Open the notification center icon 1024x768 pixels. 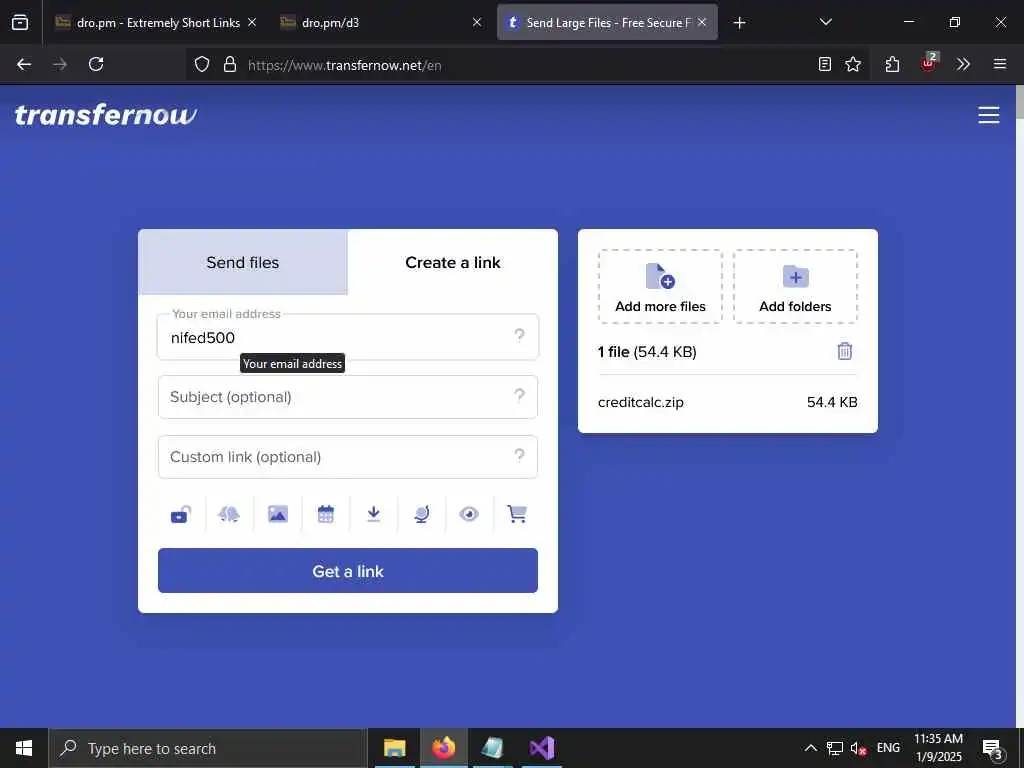[x=993, y=749]
